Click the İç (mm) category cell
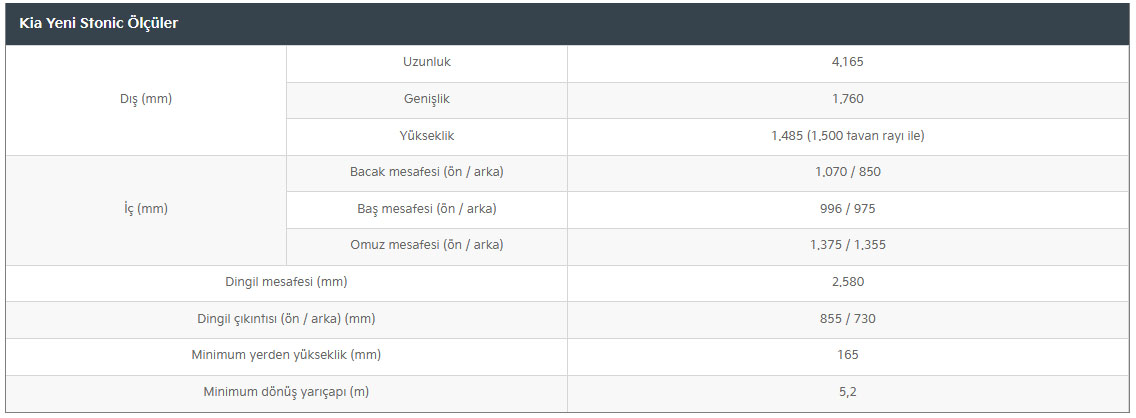The image size is (1136, 418). point(146,209)
